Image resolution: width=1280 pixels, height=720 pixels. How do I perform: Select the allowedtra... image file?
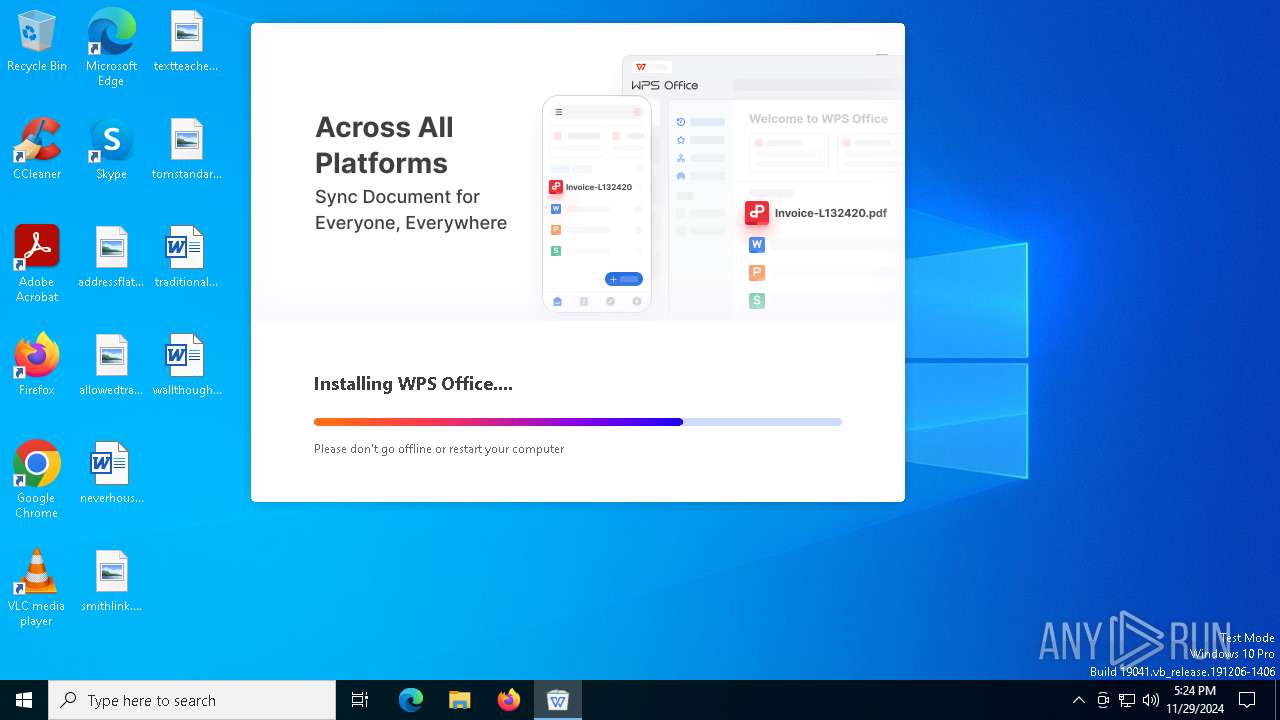[x=111, y=365]
